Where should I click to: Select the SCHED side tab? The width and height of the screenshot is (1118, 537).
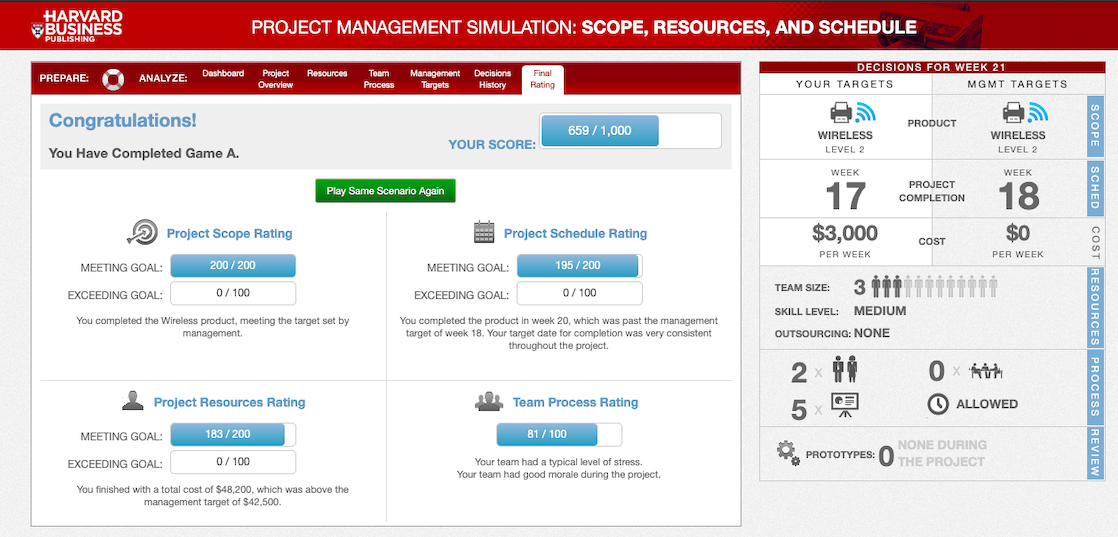1095,188
